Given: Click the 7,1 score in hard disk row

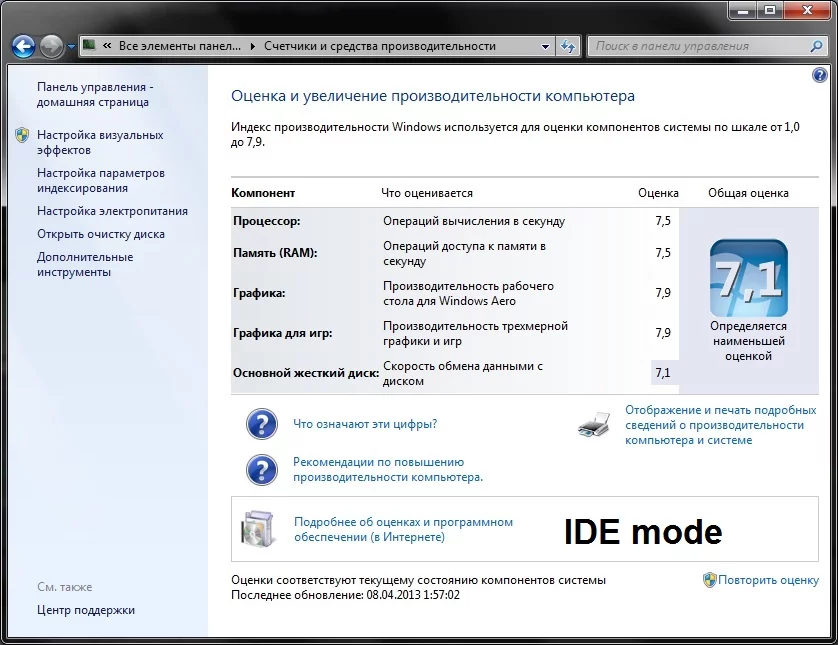Looking at the screenshot, I should 663,373.
